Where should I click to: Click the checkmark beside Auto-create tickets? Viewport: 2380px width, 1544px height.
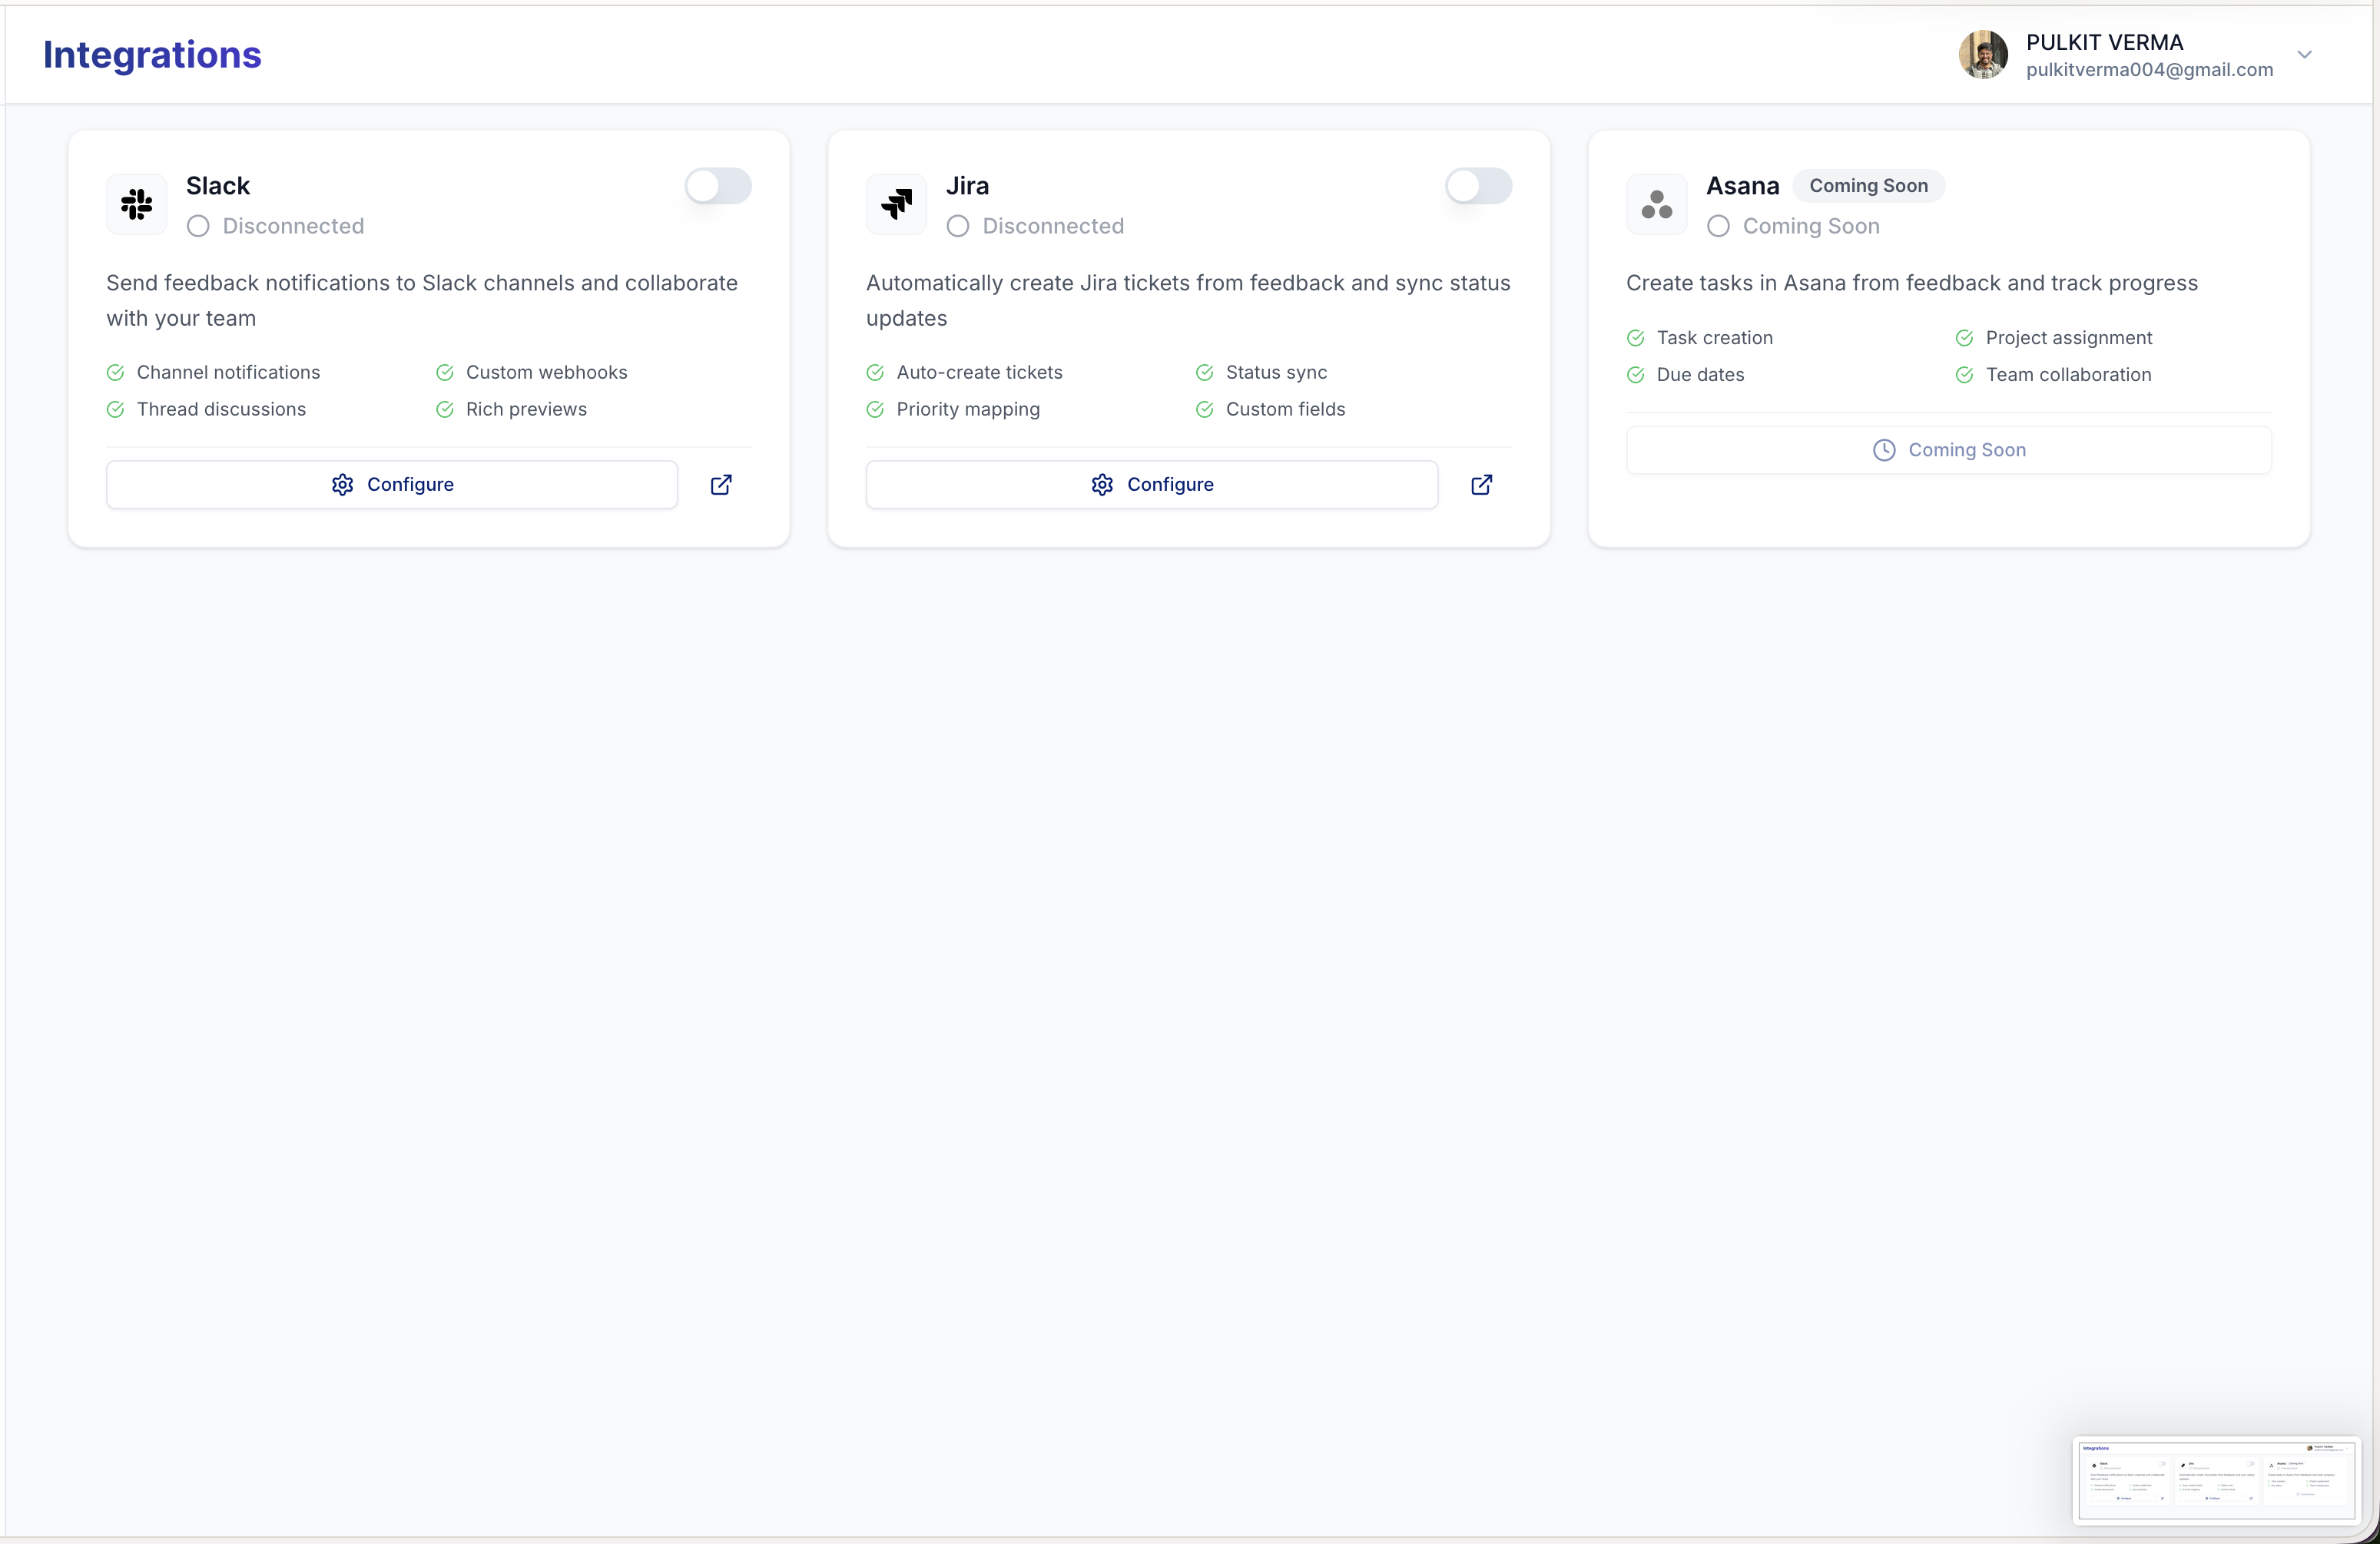coord(875,372)
